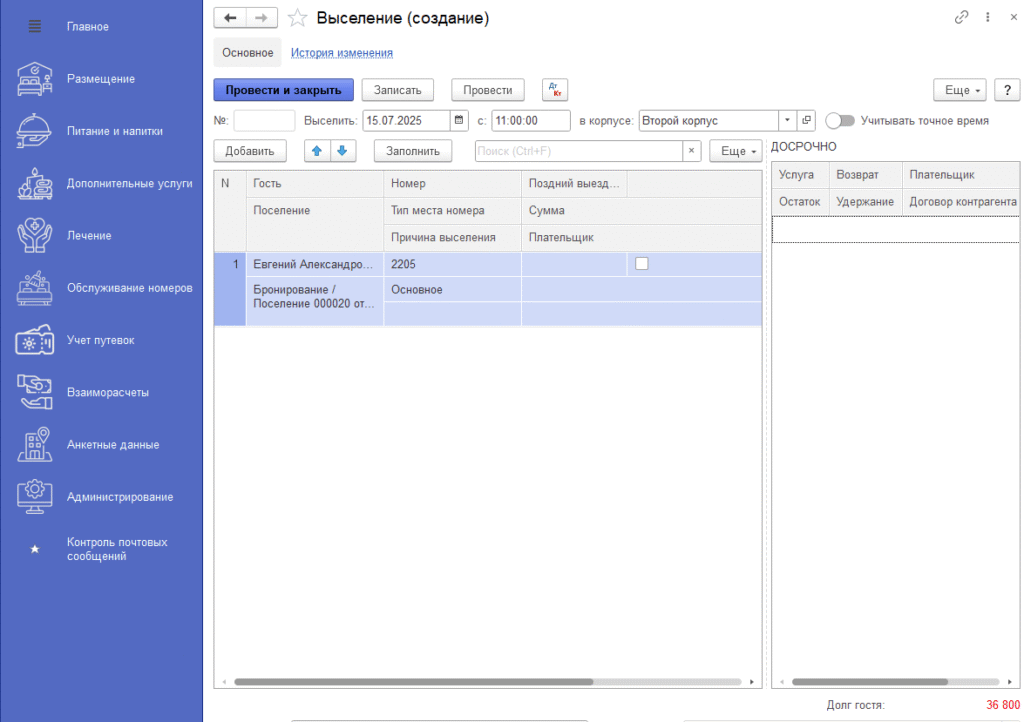The width and height of the screenshot is (1024, 722).
Task: Select the Основное tab
Action: click(247, 53)
